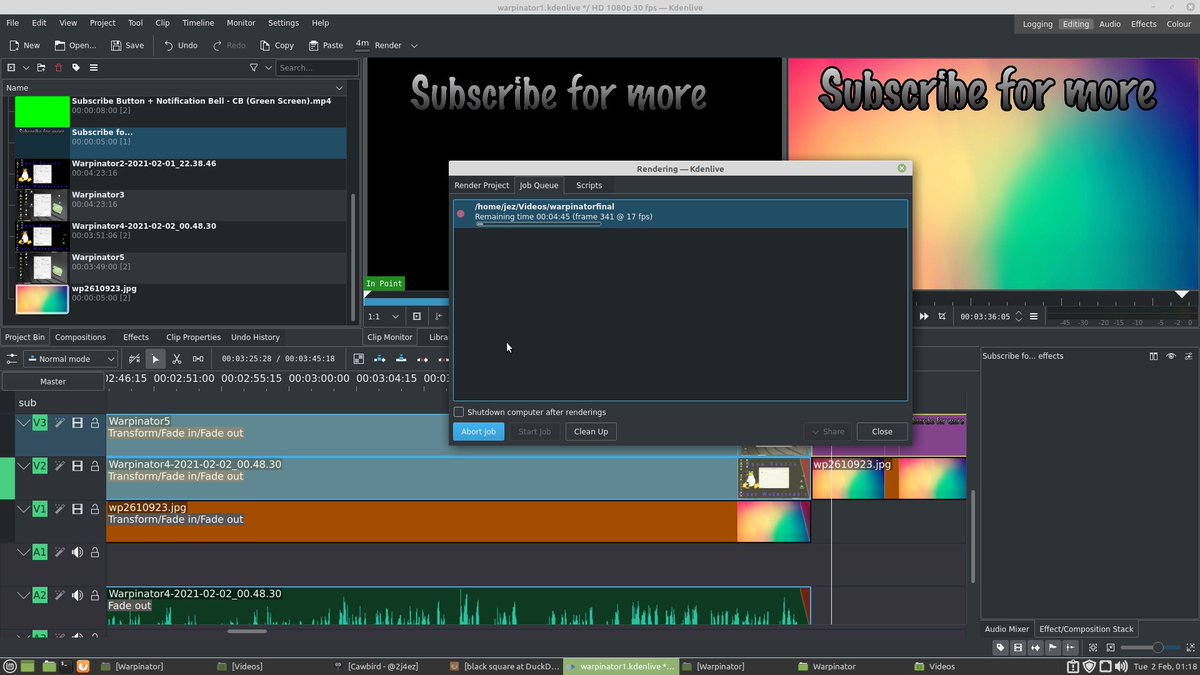
Task: Click the Abort Job button
Action: tap(478, 431)
